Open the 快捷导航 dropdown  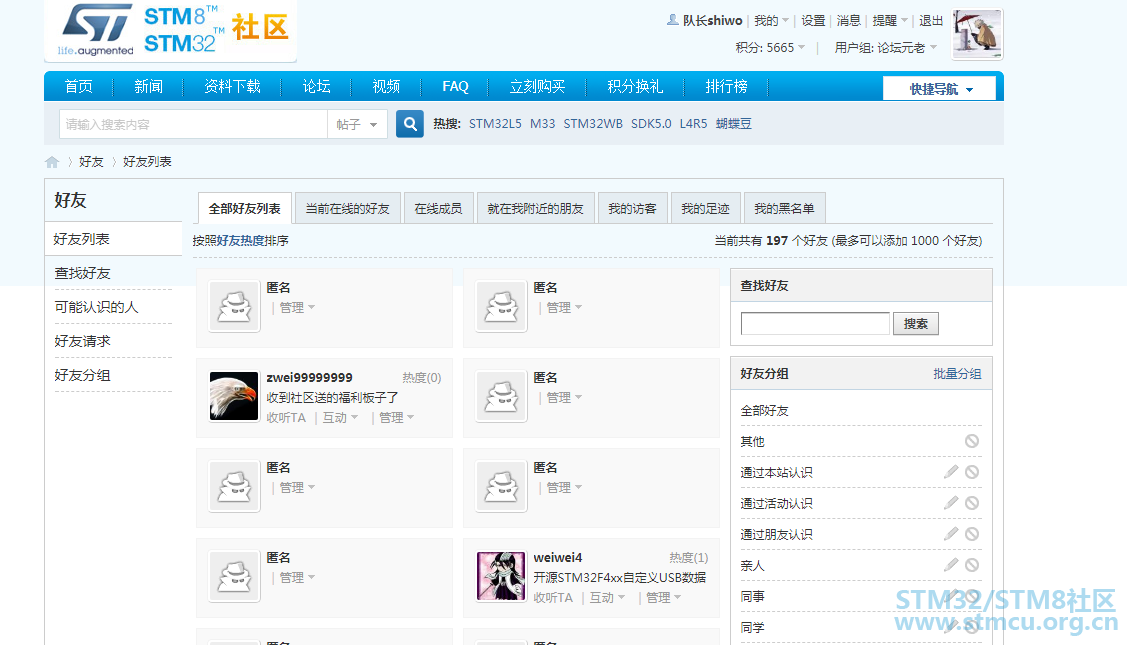click(x=939, y=88)
